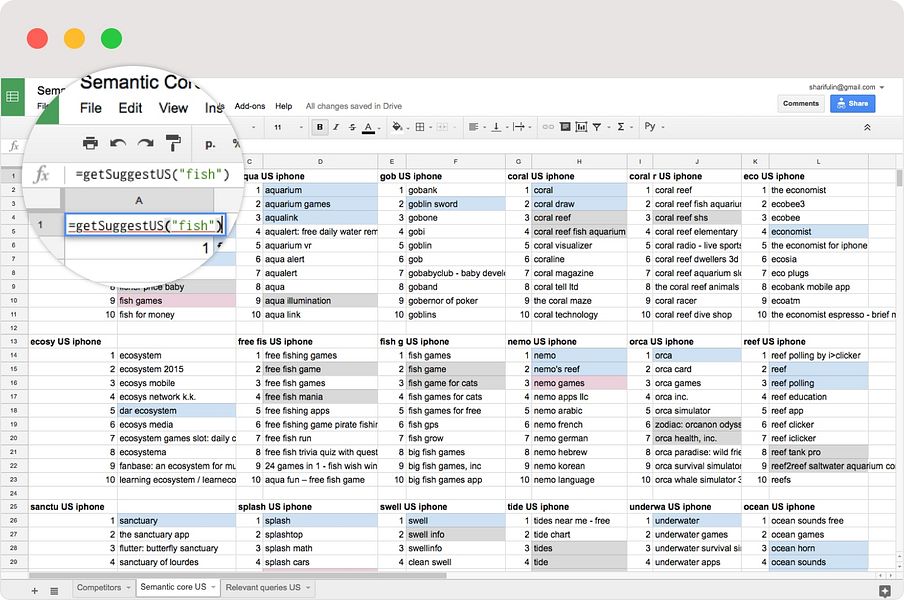Toggle strikethrough text formatting
The height and width of the screenshot is (600, 904).
351,127
